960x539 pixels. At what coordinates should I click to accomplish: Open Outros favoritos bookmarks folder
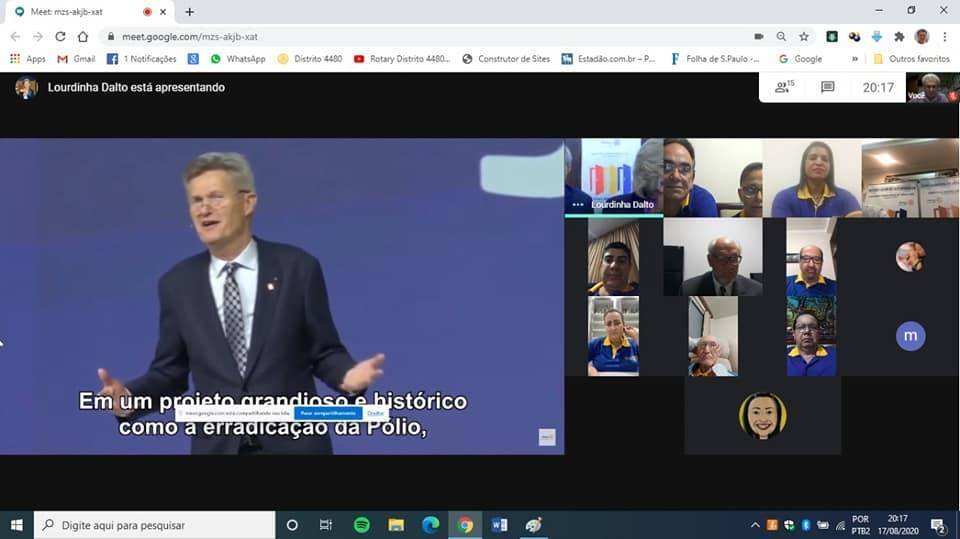pyautogui.click(x=910, y=59)
